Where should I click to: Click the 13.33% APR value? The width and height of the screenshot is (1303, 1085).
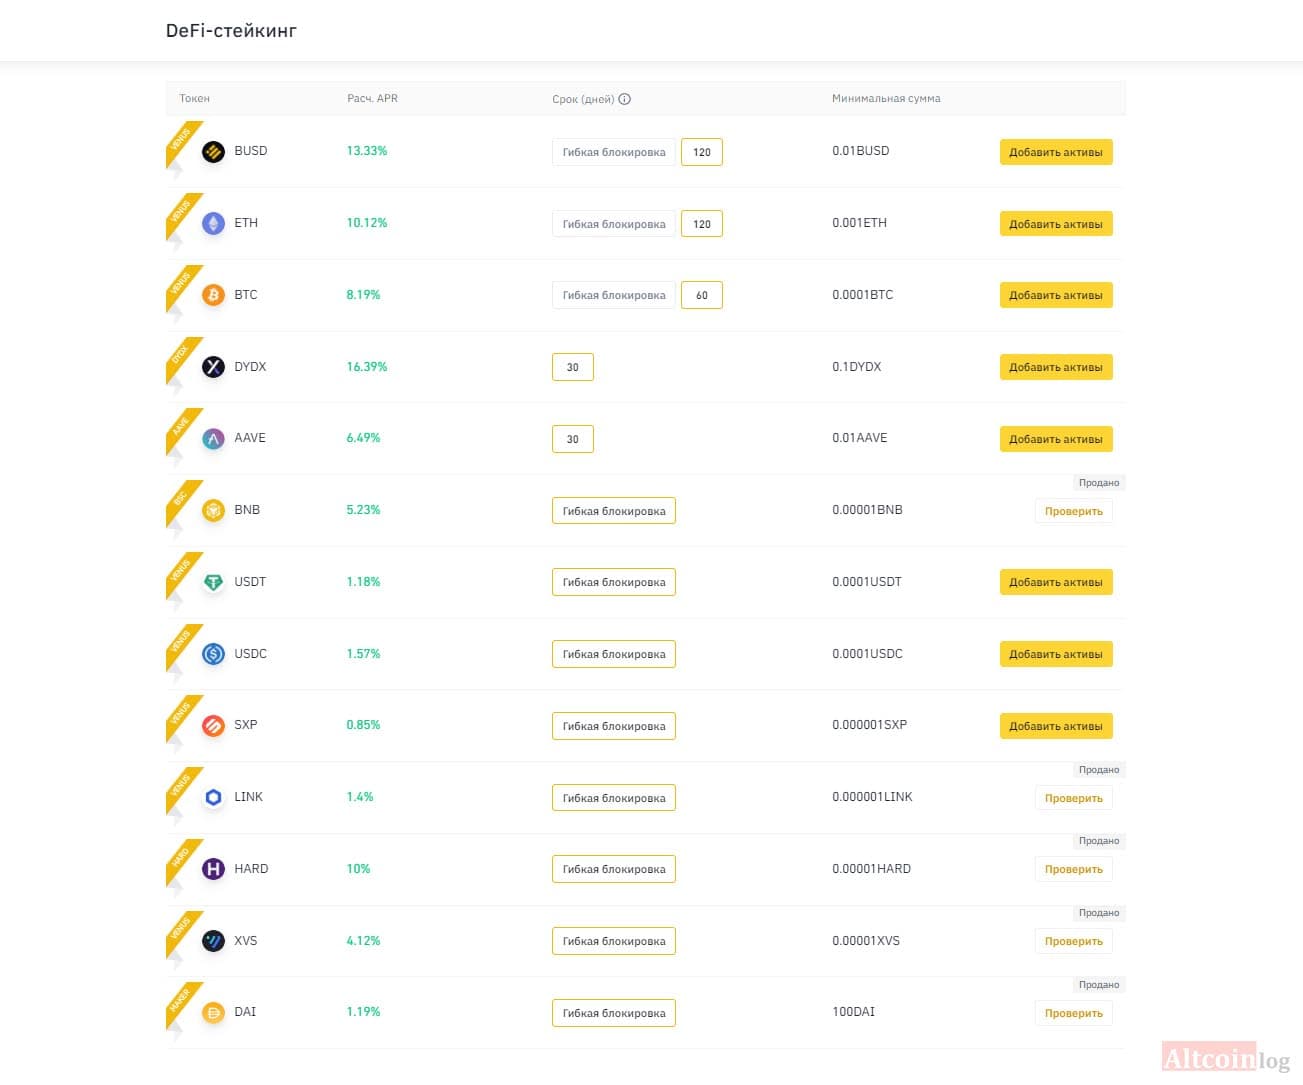[x=367, y=151]
